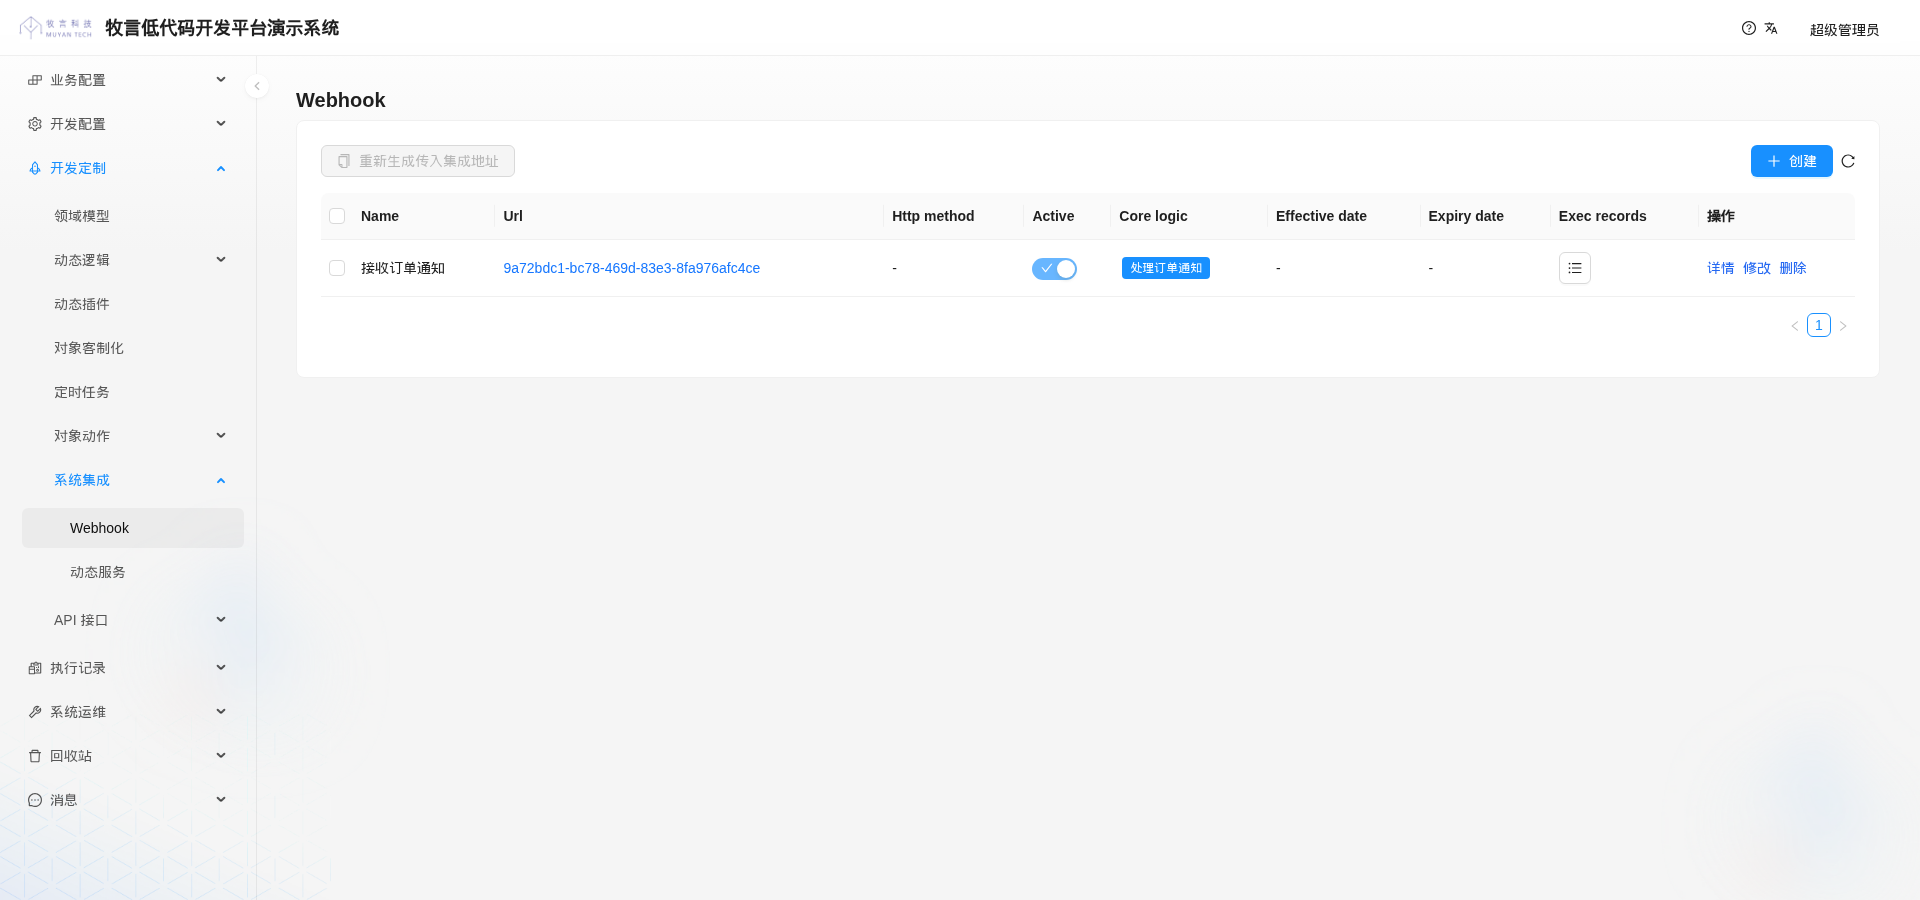Click the 修改 link for 接收订单通知
The height and width of the screenshot is (900, 1920).
(x=1757, y=268)
